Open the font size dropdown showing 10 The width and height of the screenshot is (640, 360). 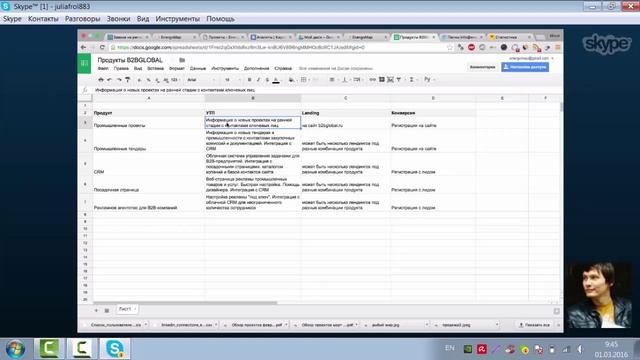(x=232, y=80)
